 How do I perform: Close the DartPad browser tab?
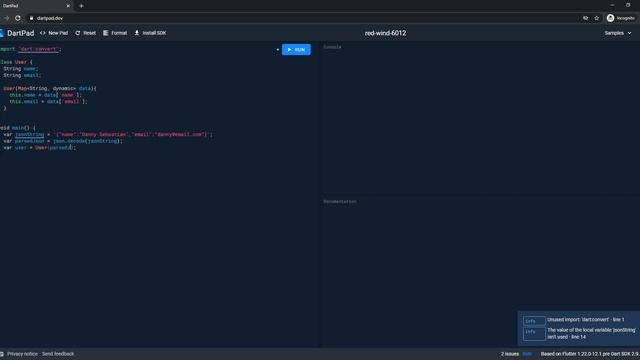pos(68,6)
